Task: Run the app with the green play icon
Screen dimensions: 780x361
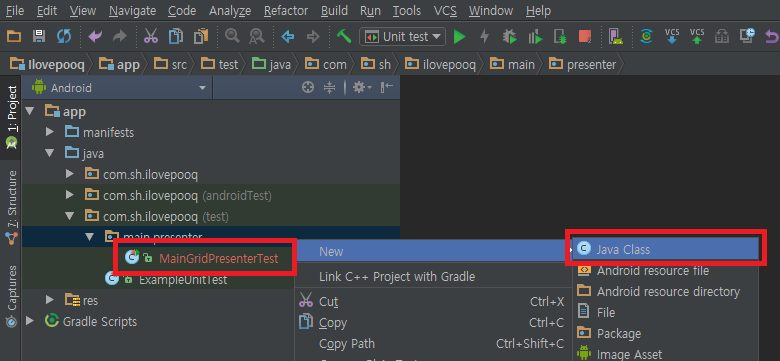Action: (460, 37)
